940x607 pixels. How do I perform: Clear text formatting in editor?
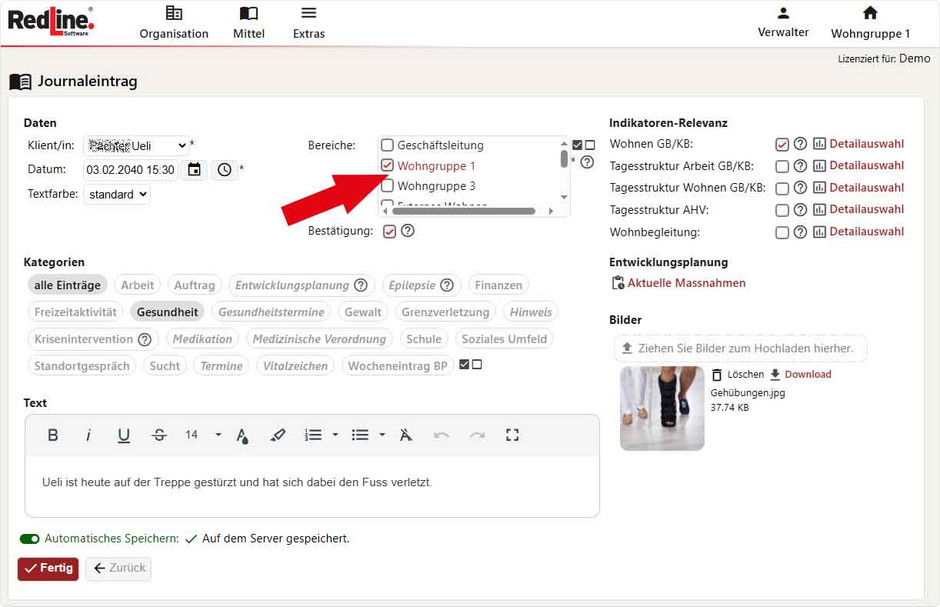click(x=405, y=435)
